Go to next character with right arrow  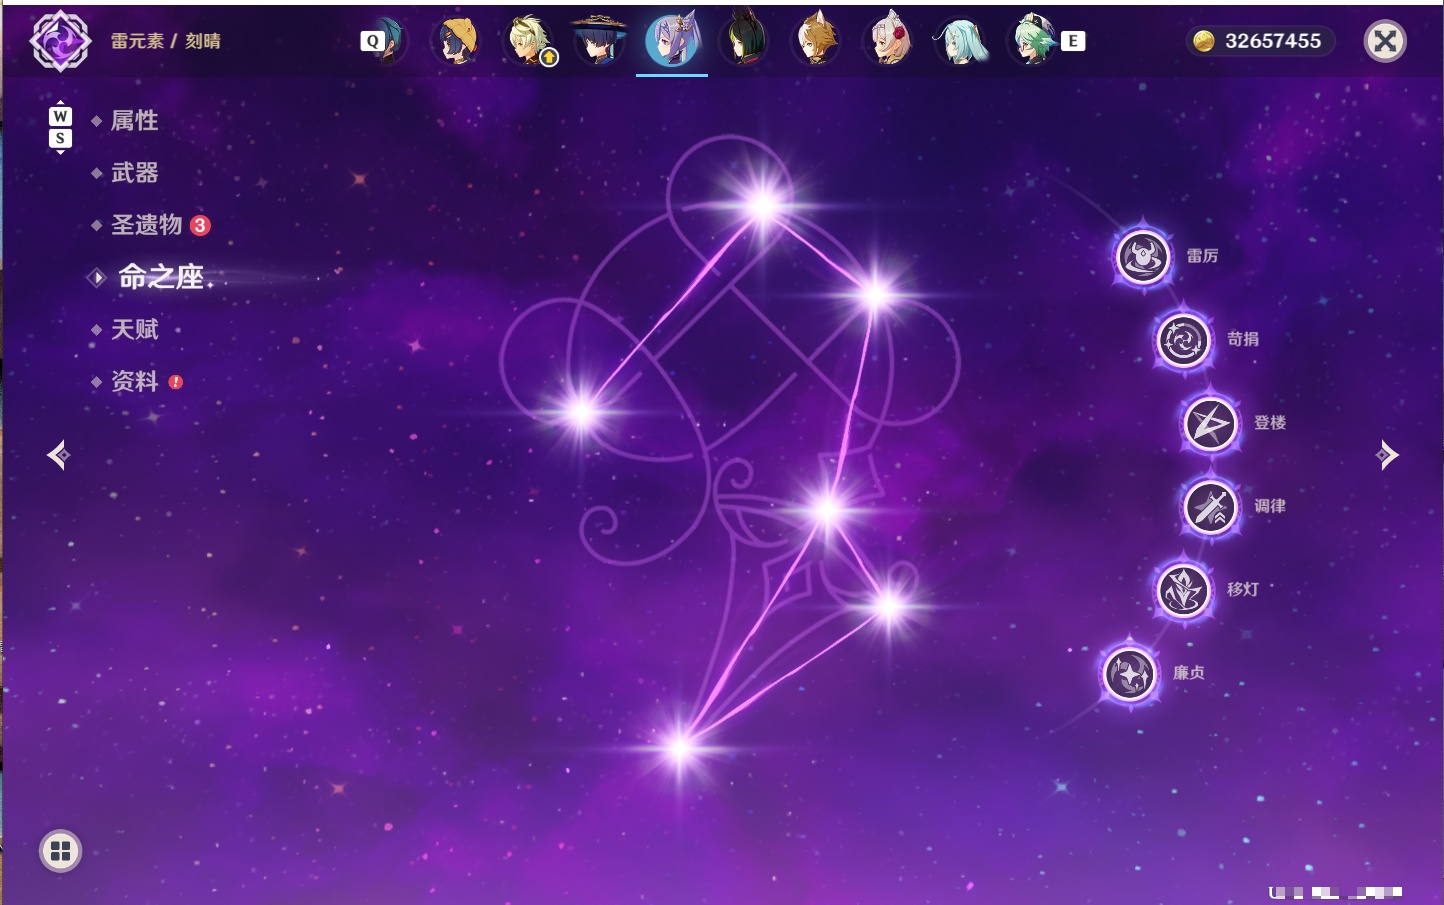(1387, 455)
